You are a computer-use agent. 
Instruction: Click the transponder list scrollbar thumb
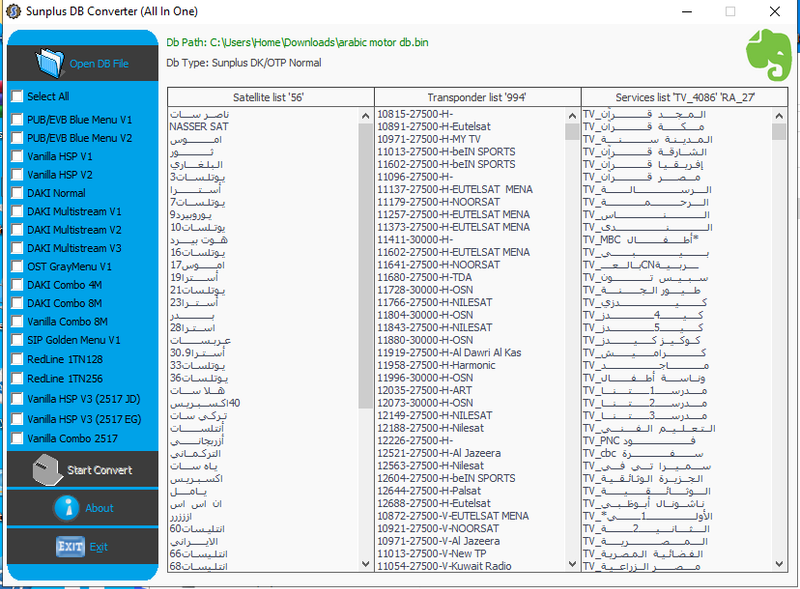pos(572,131)
